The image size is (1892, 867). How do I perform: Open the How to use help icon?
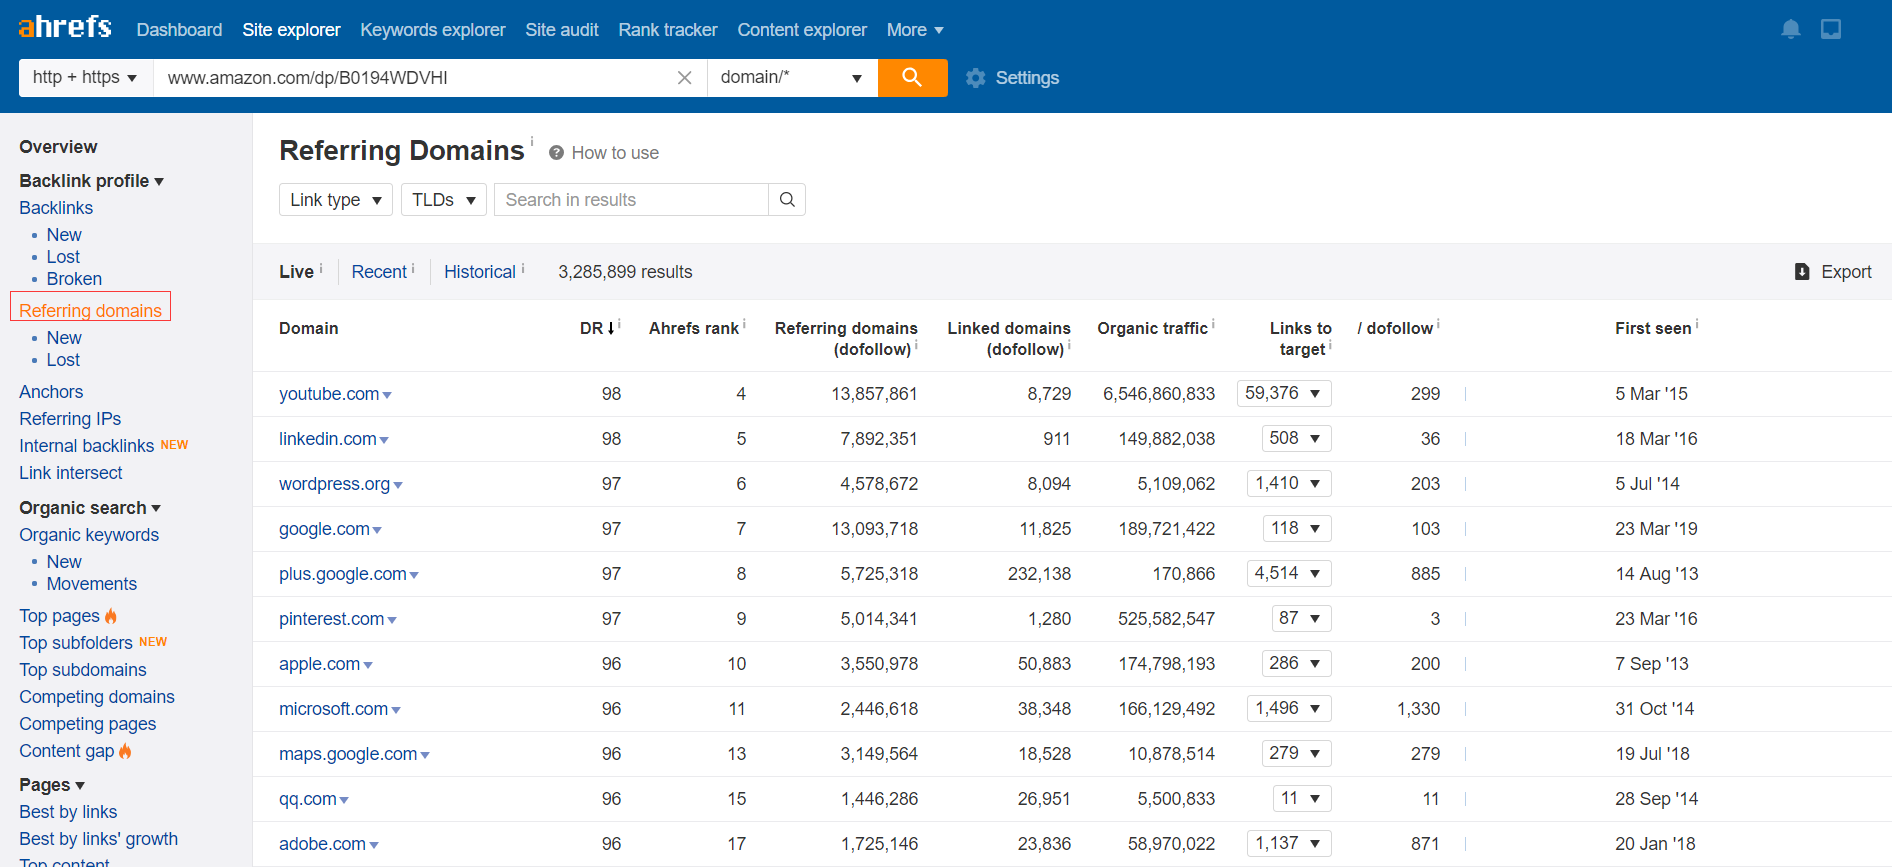pos(556,153)
